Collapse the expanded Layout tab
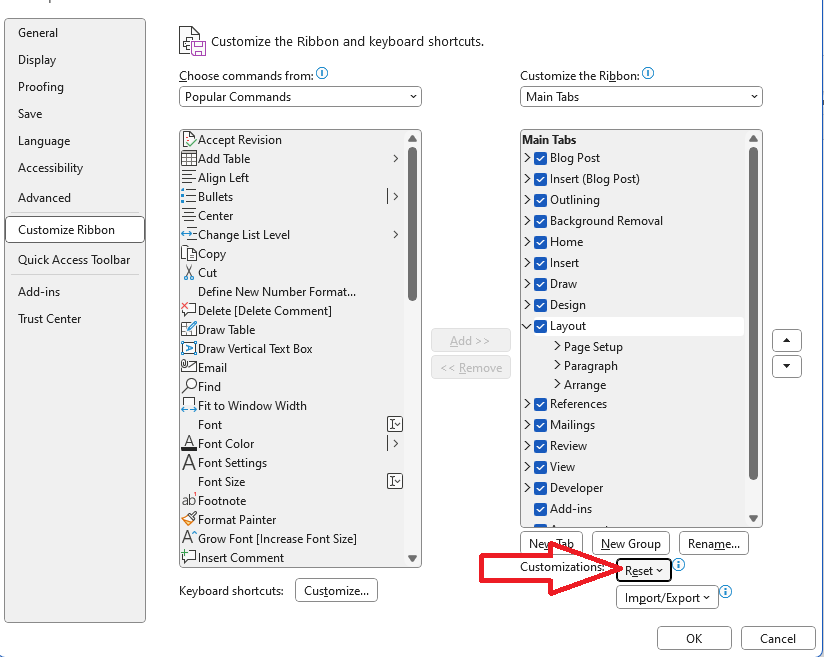This screenshot has height=657, width=824. pyautogui.click(x=527, y=325)
